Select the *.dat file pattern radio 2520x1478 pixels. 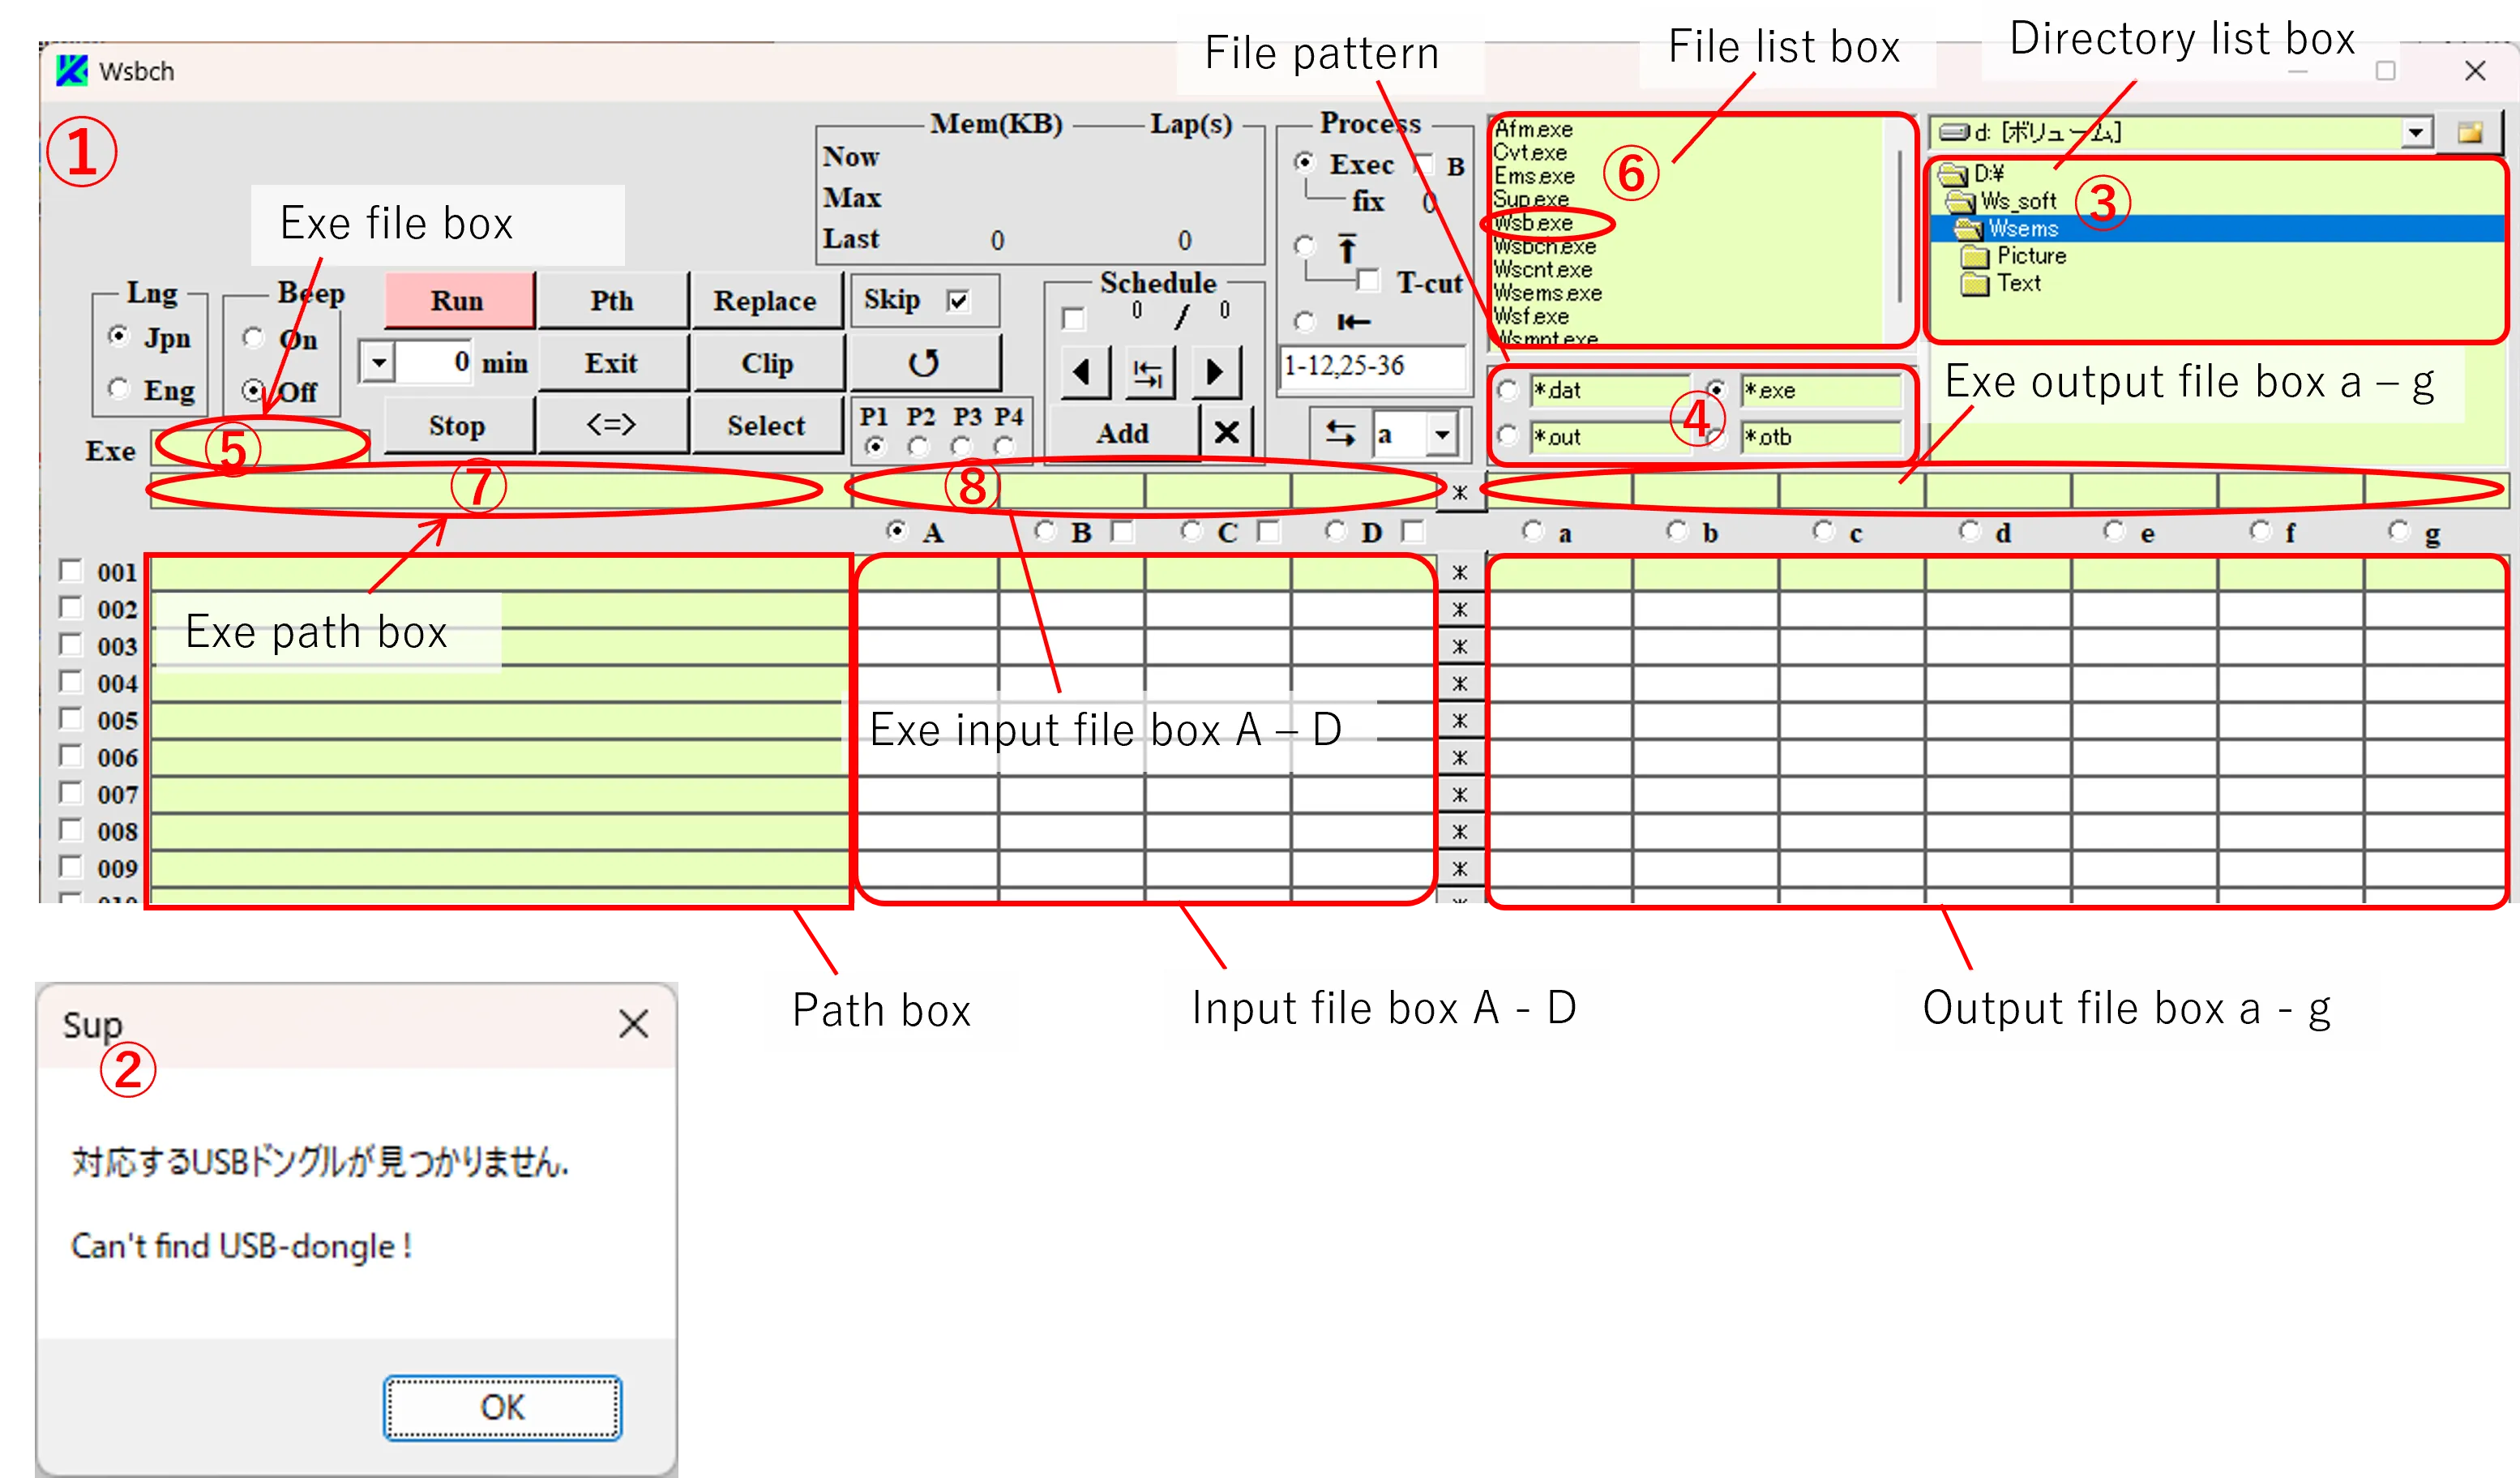[x=1508, y=390]
